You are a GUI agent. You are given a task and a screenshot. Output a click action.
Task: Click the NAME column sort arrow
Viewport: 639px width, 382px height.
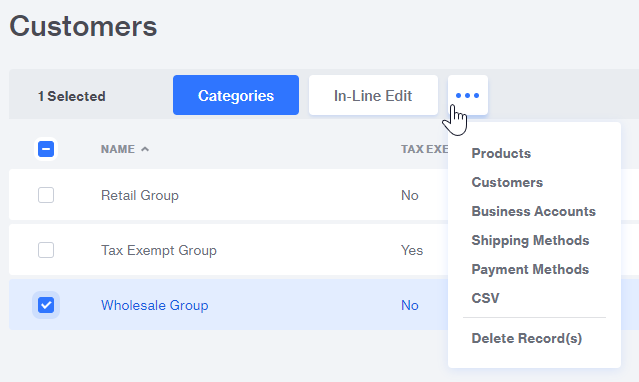point(145,149)
